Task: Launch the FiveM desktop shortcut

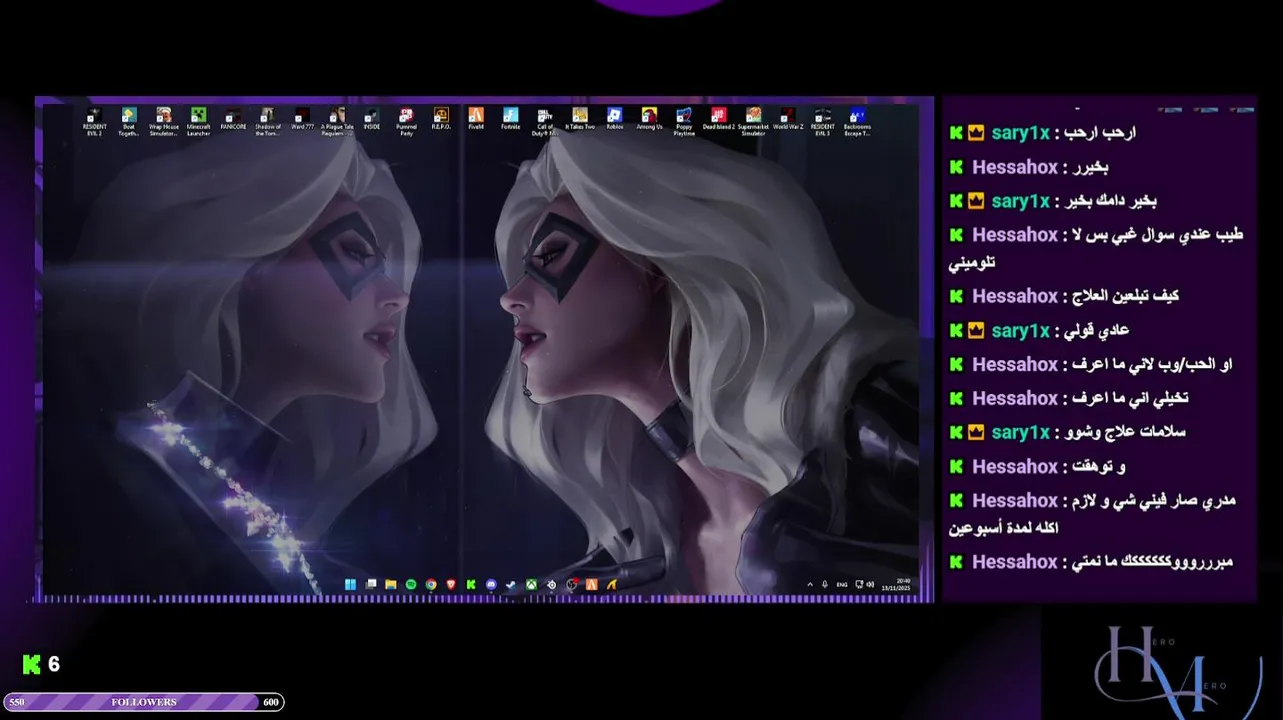Action: [x=476, y=119]
